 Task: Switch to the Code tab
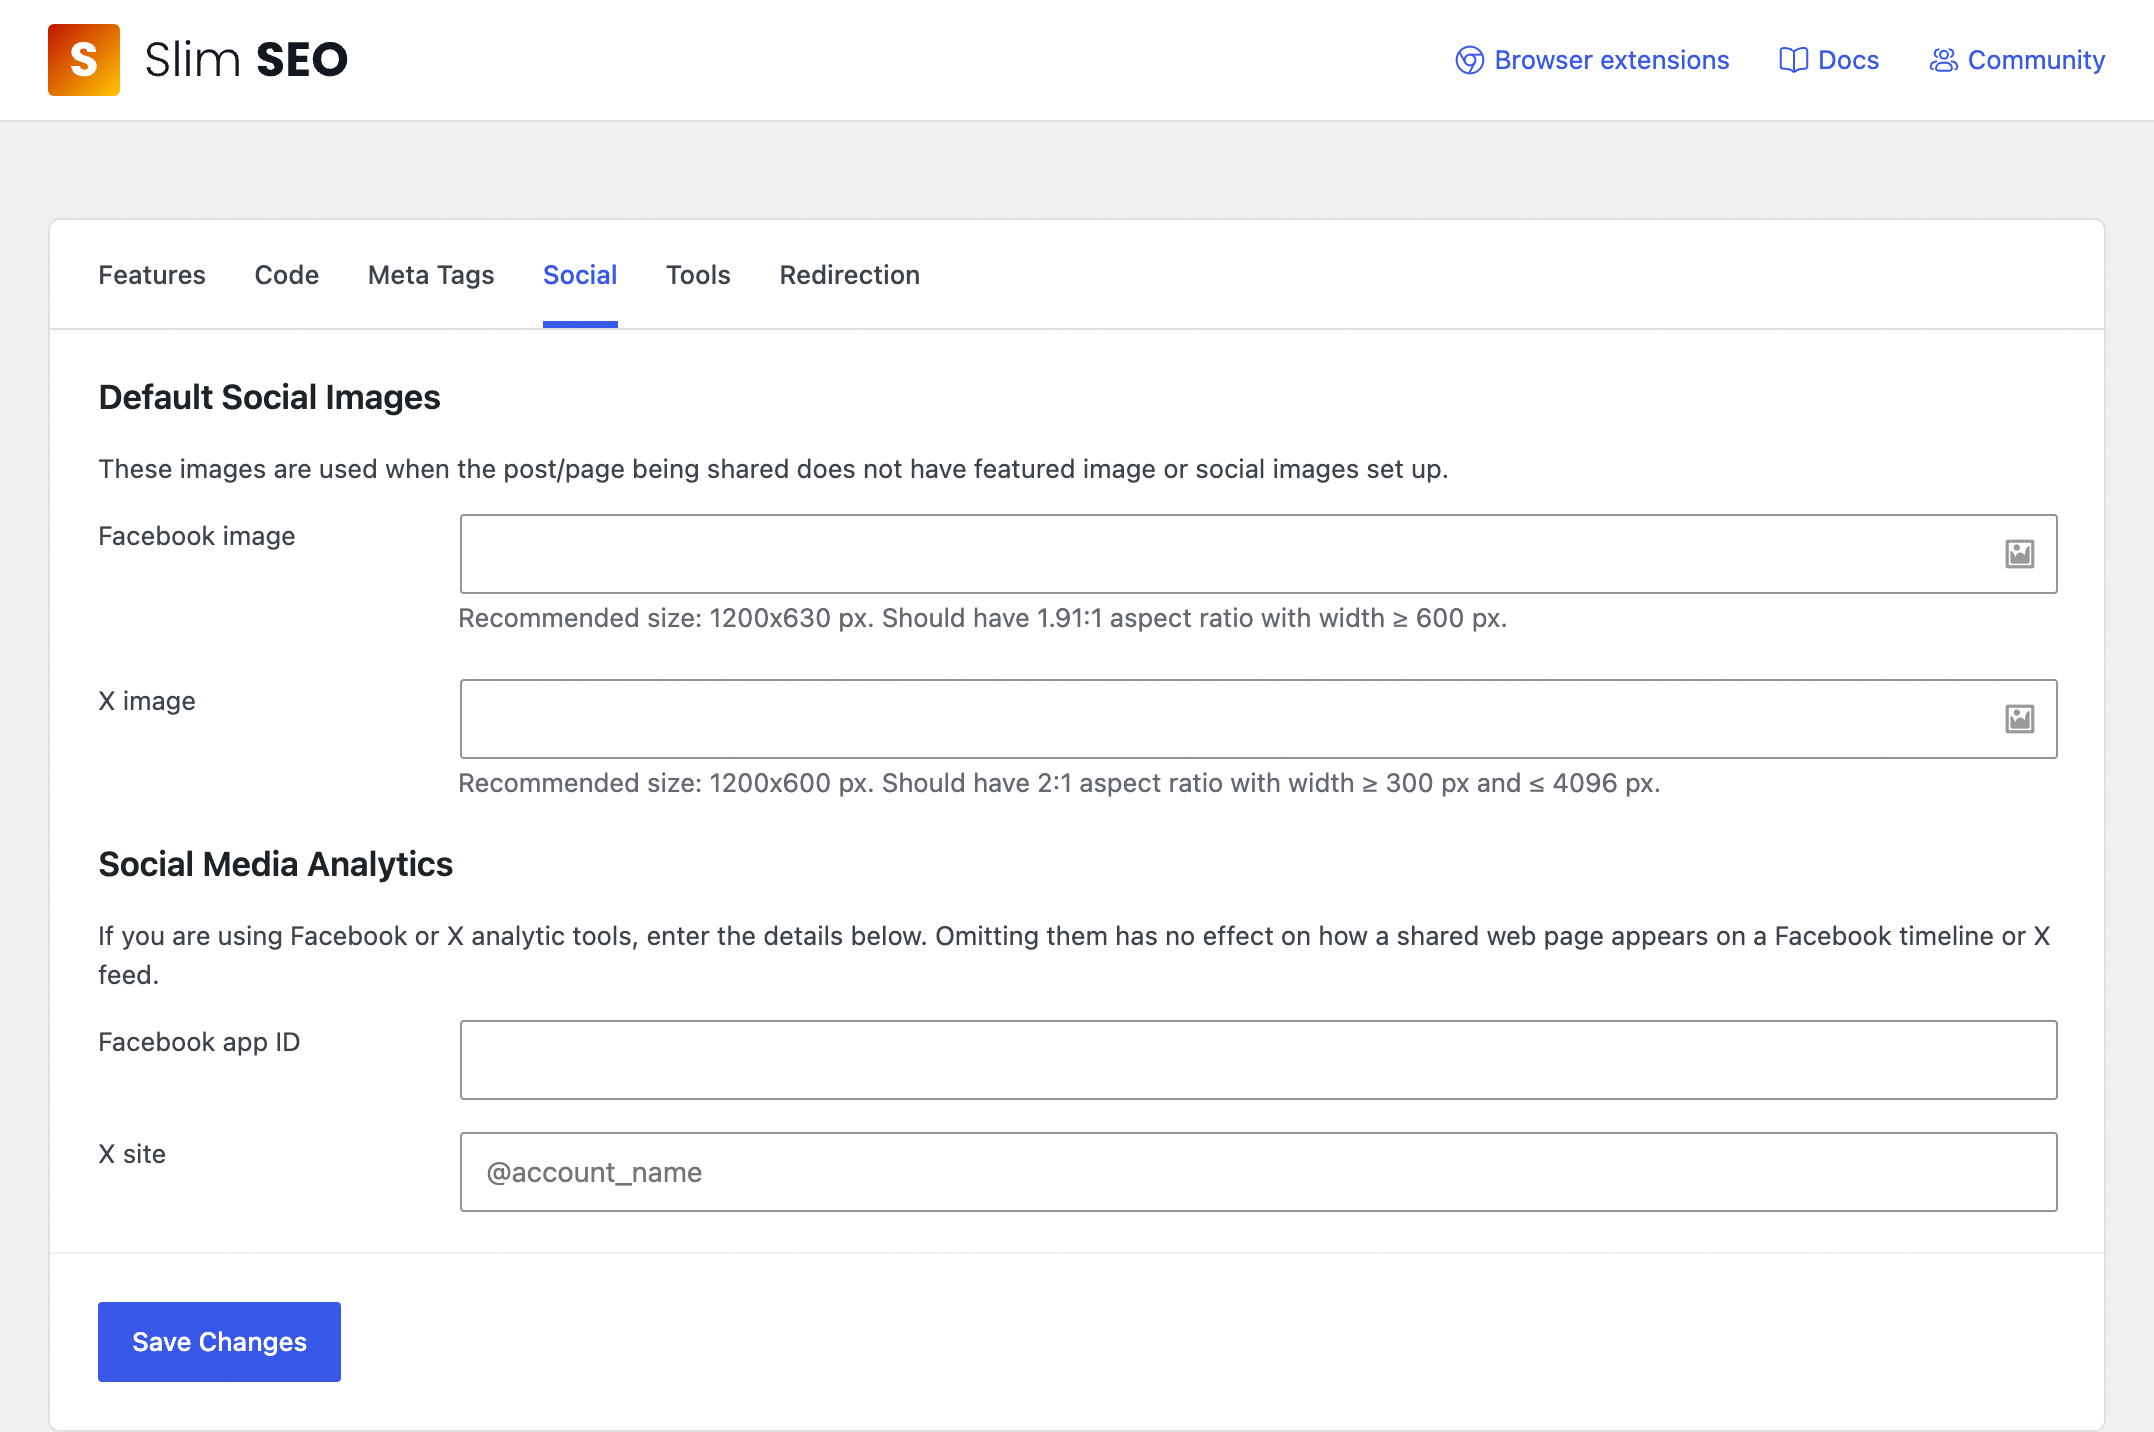[287, 275]
